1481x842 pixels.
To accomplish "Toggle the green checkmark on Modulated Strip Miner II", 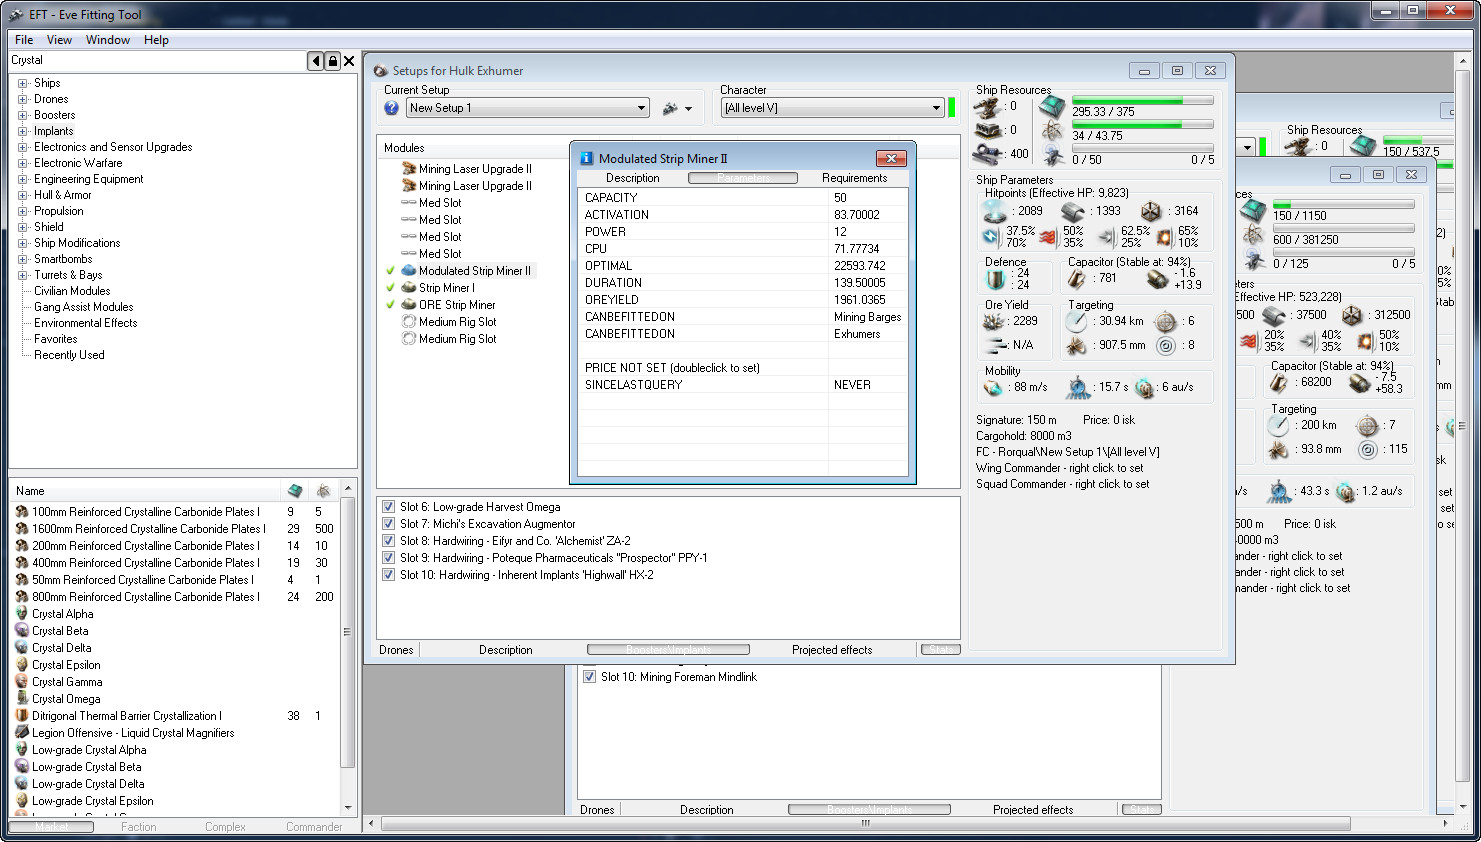I will 390,271.
